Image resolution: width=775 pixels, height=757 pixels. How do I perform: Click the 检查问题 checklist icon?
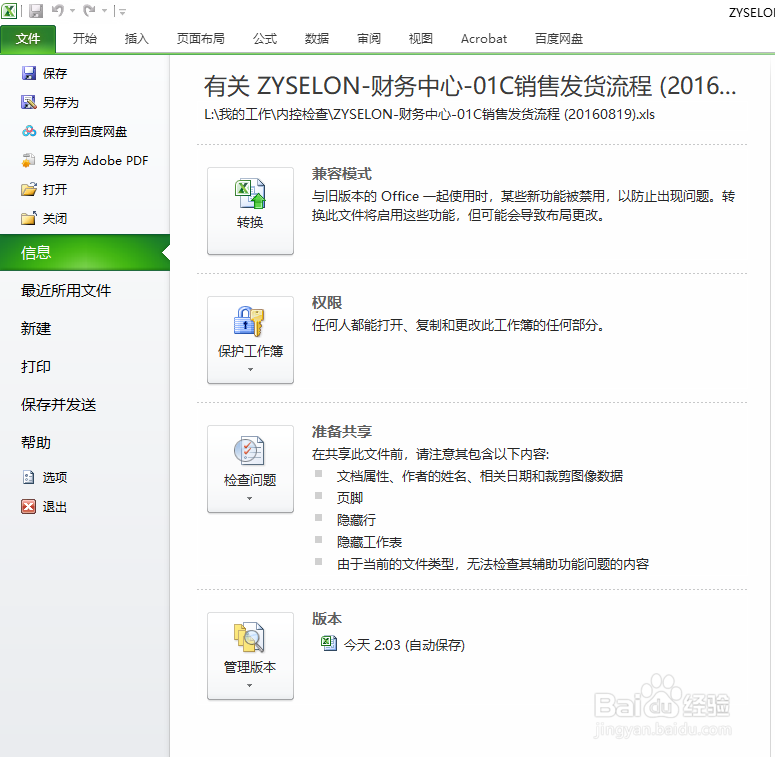(x=250, y=450)
